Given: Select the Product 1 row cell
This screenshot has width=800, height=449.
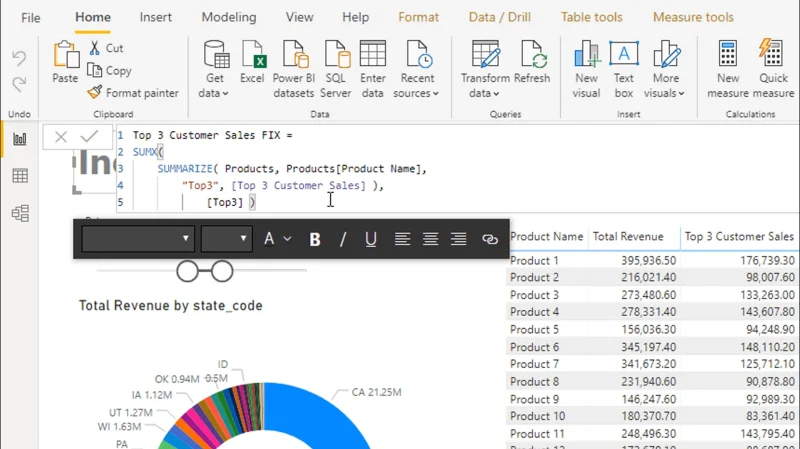Looking at the screenshot, I should pyautogui.click(x=534, y=260).
